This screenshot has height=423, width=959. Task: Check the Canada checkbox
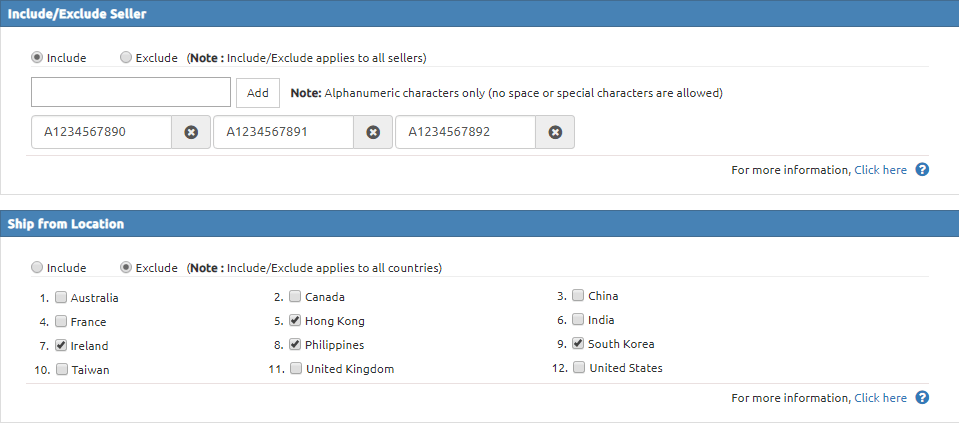[x=295, y=296]
